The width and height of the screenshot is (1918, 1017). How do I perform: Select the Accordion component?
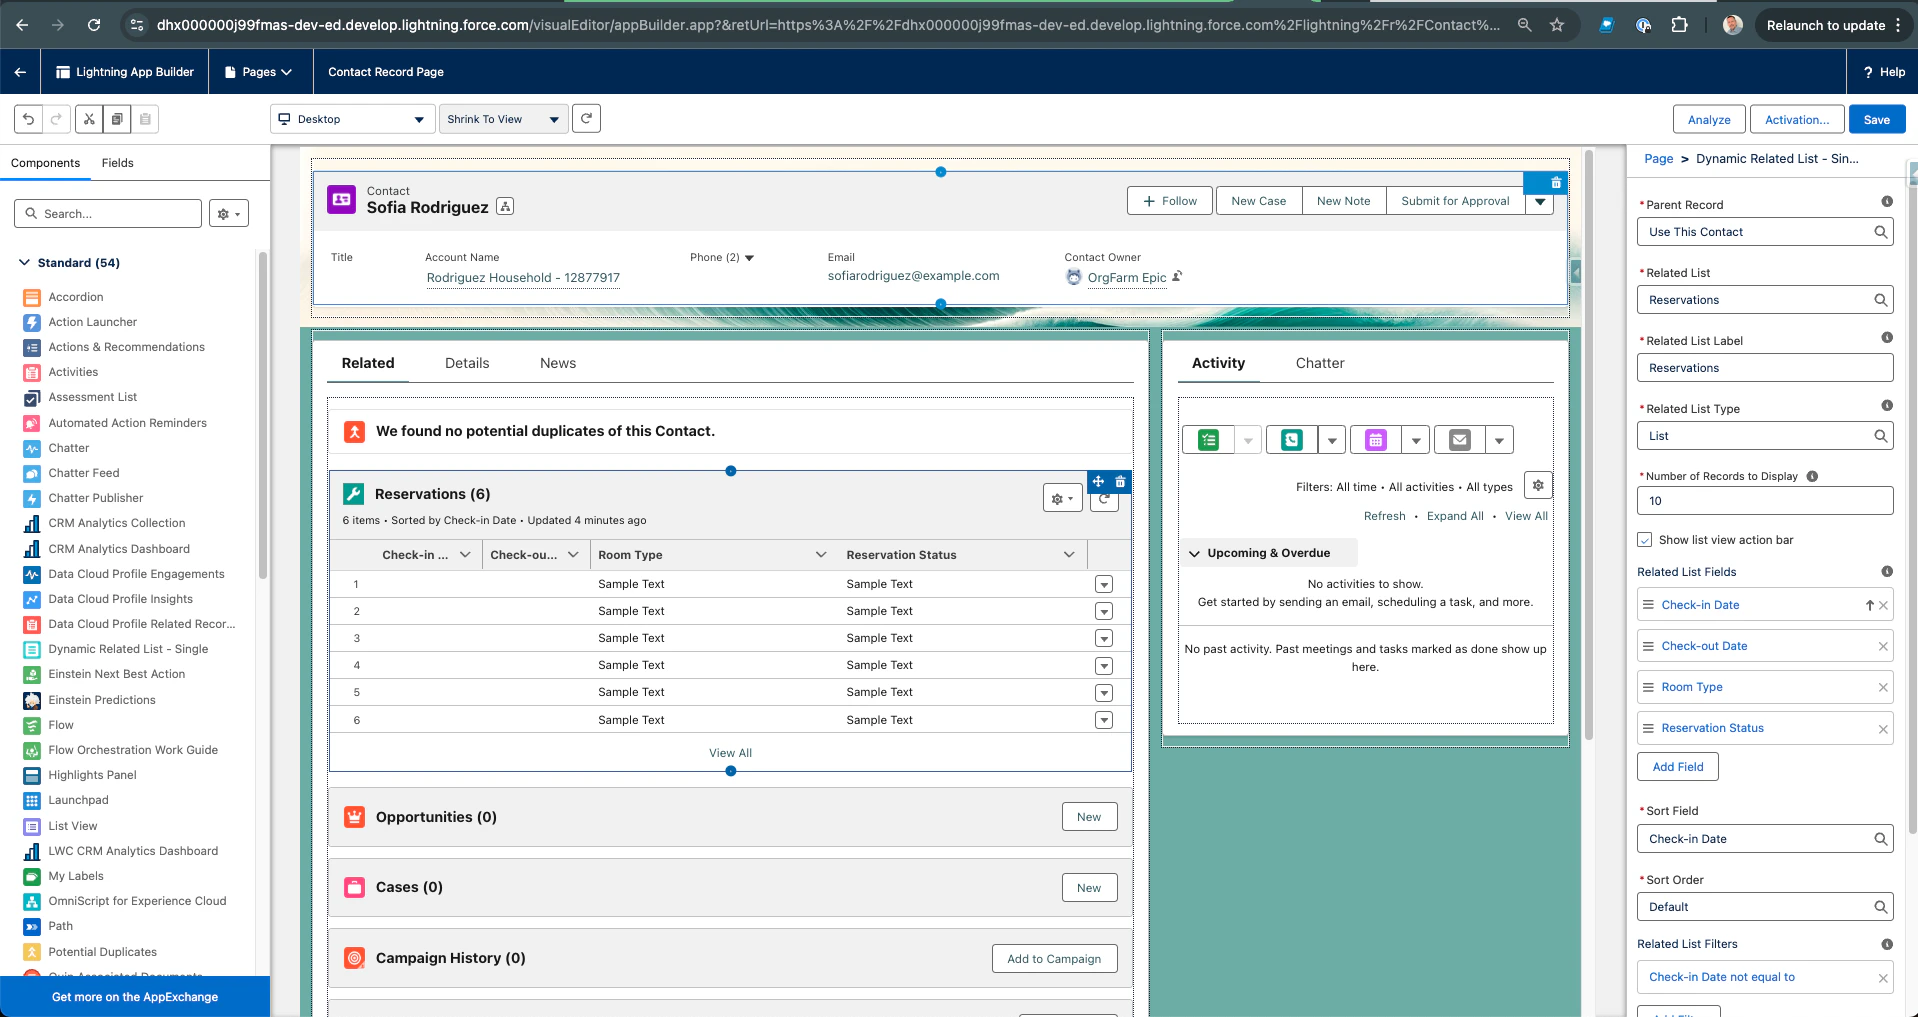pos(76,297)
